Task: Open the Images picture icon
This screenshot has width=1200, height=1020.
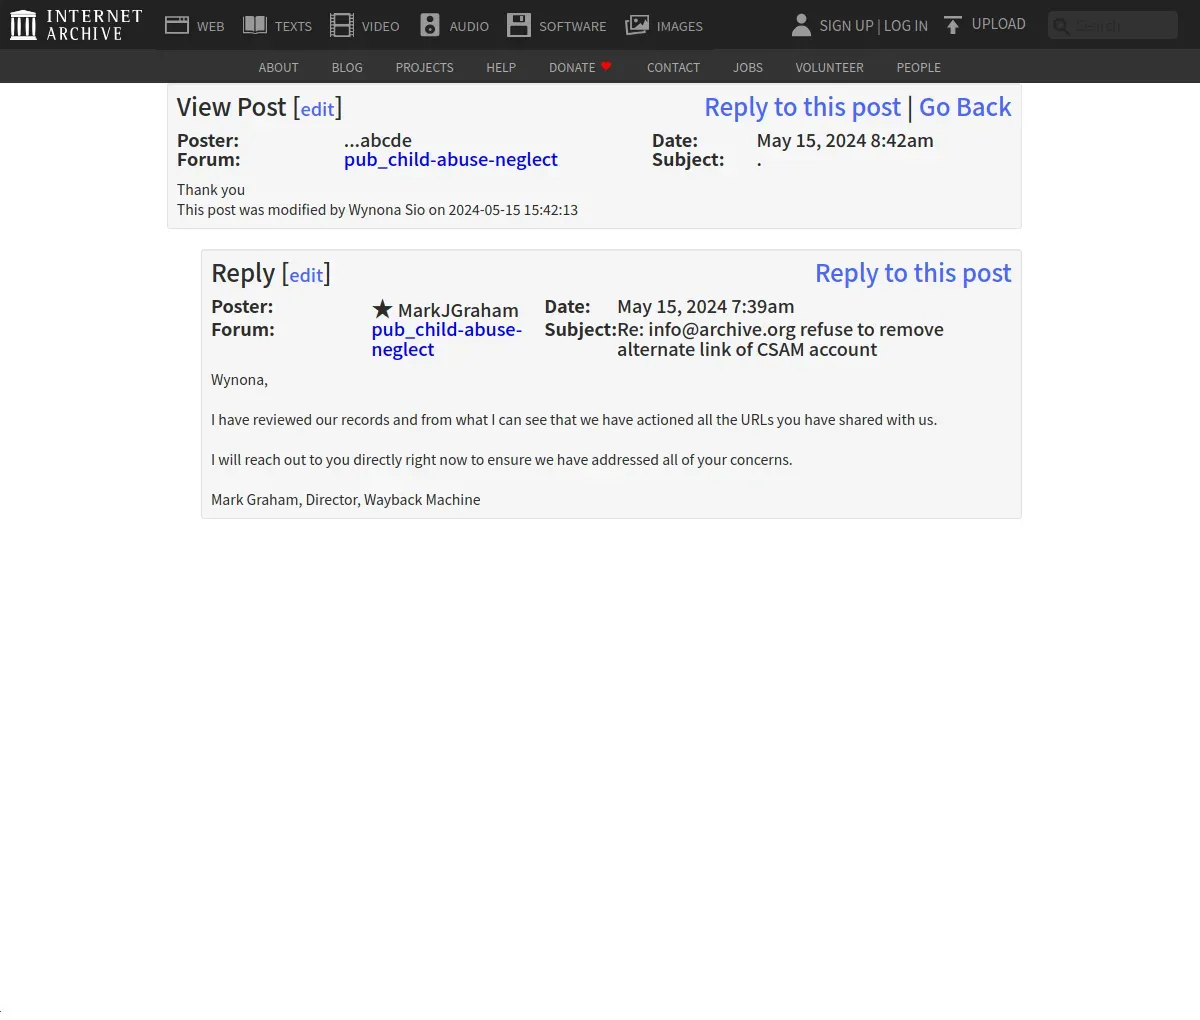Action: coord(637,25)
